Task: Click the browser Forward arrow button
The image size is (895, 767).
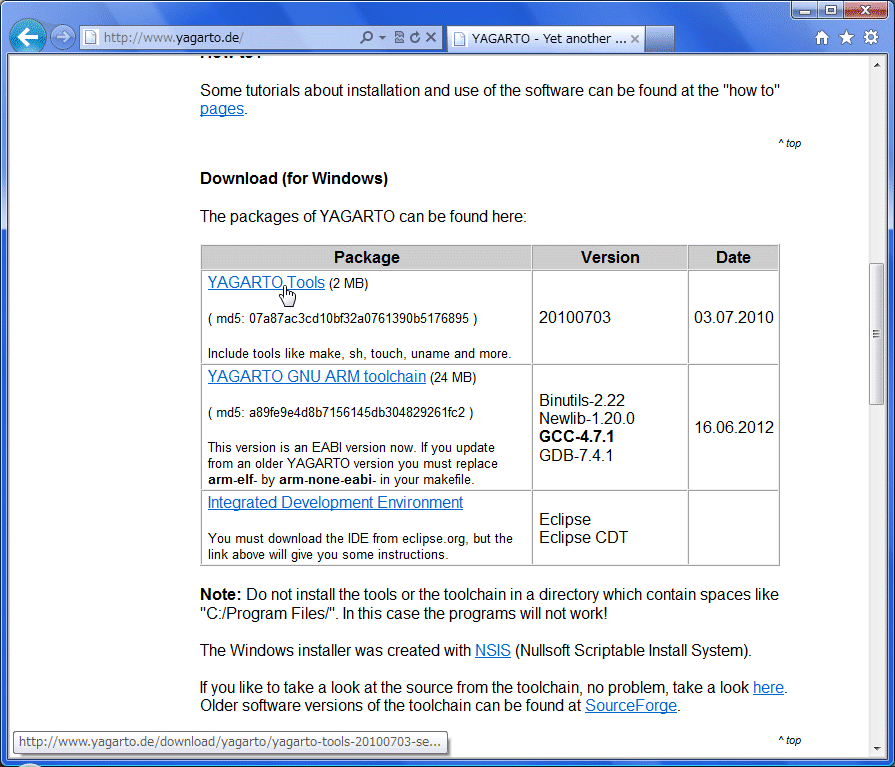Action: click(63, 38)
